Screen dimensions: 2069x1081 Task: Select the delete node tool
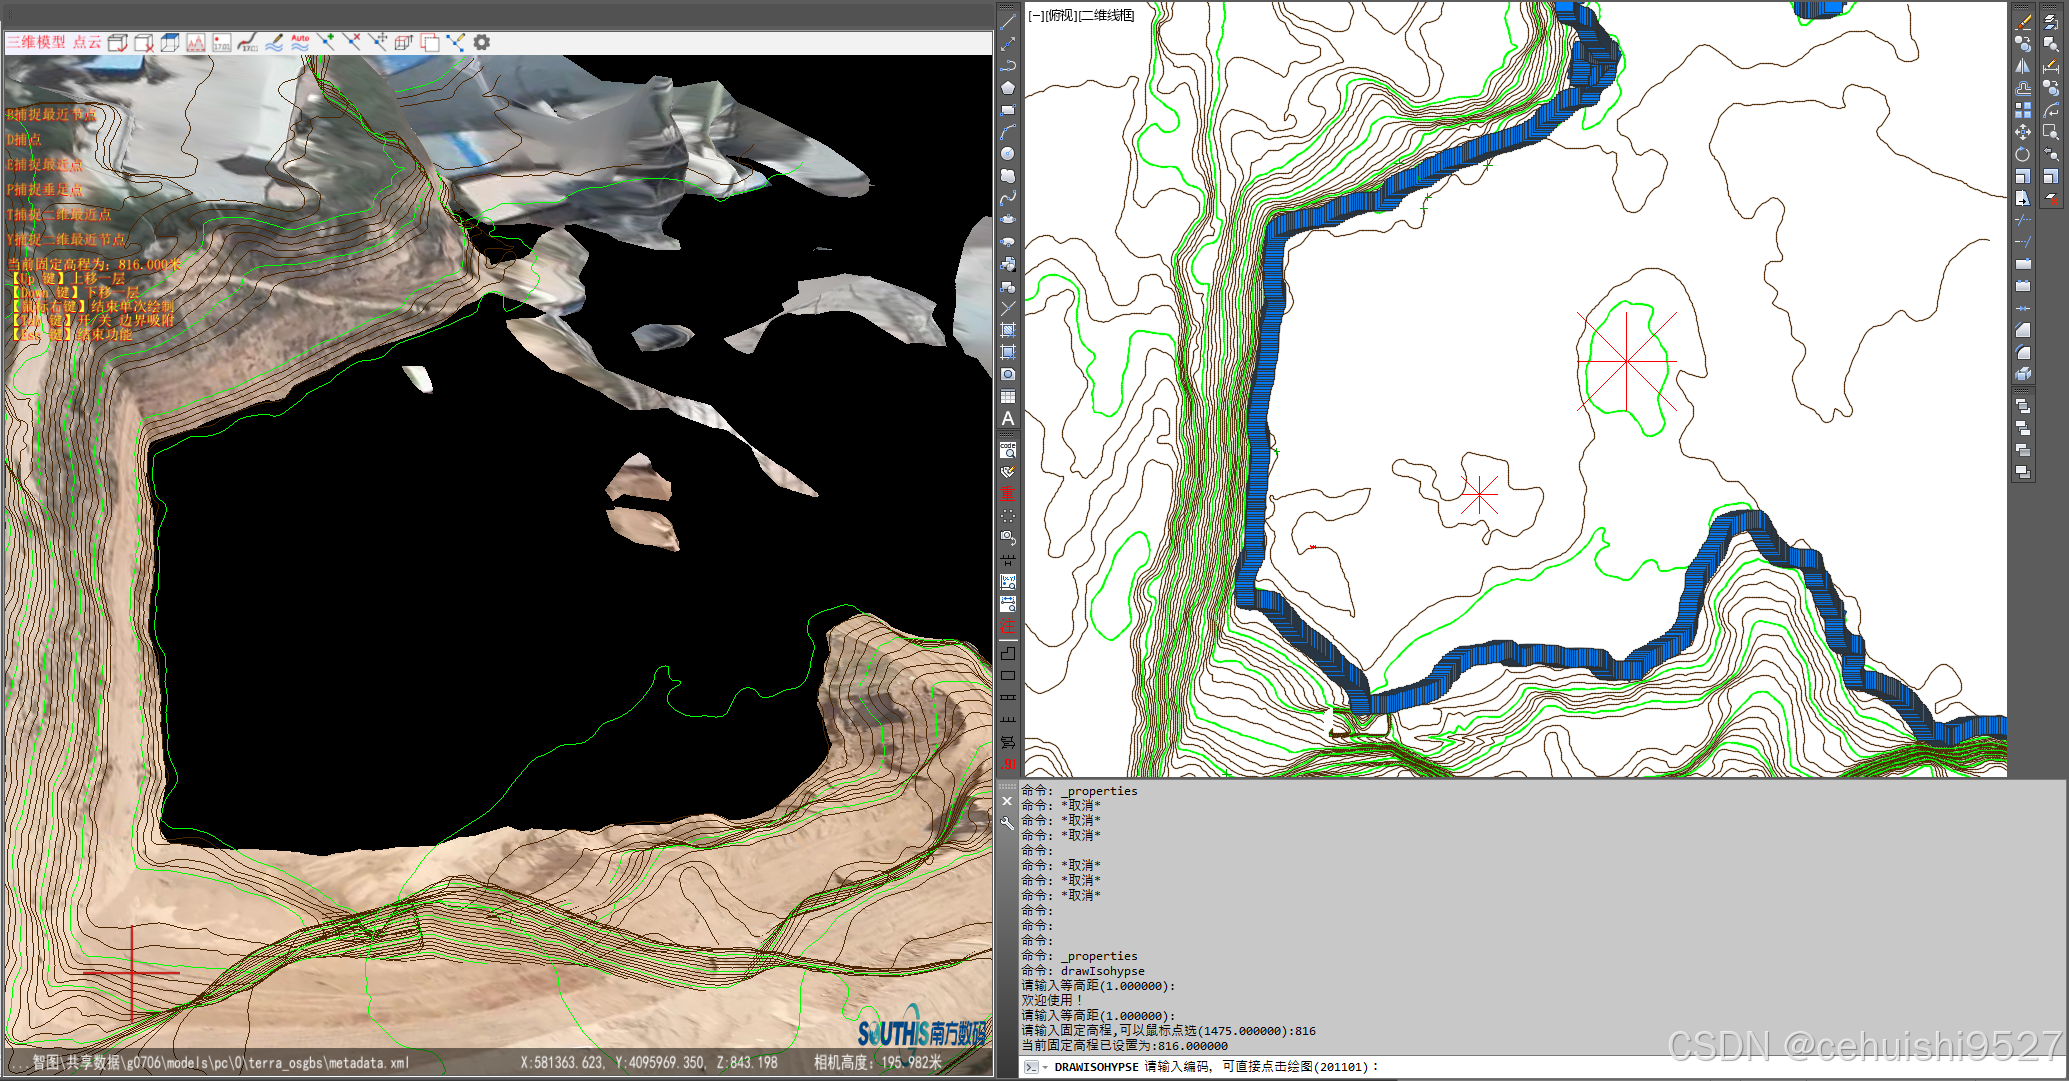[352, 42]
